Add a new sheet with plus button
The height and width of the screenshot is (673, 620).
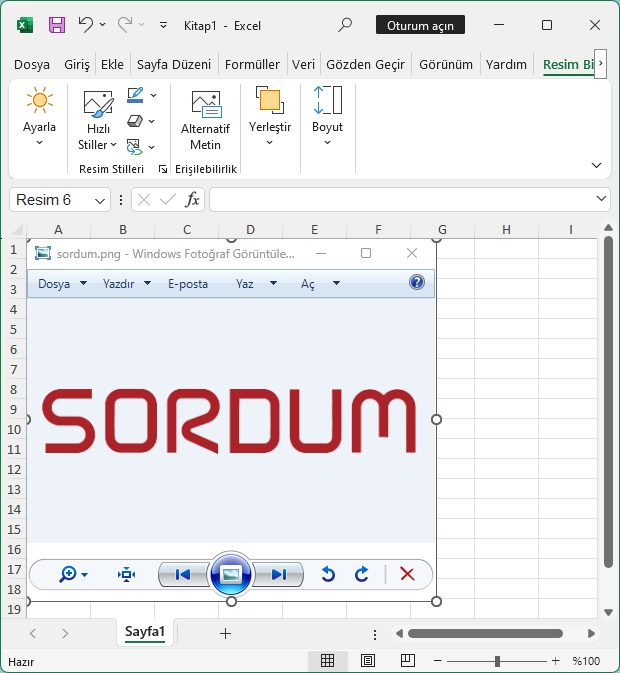225,634
